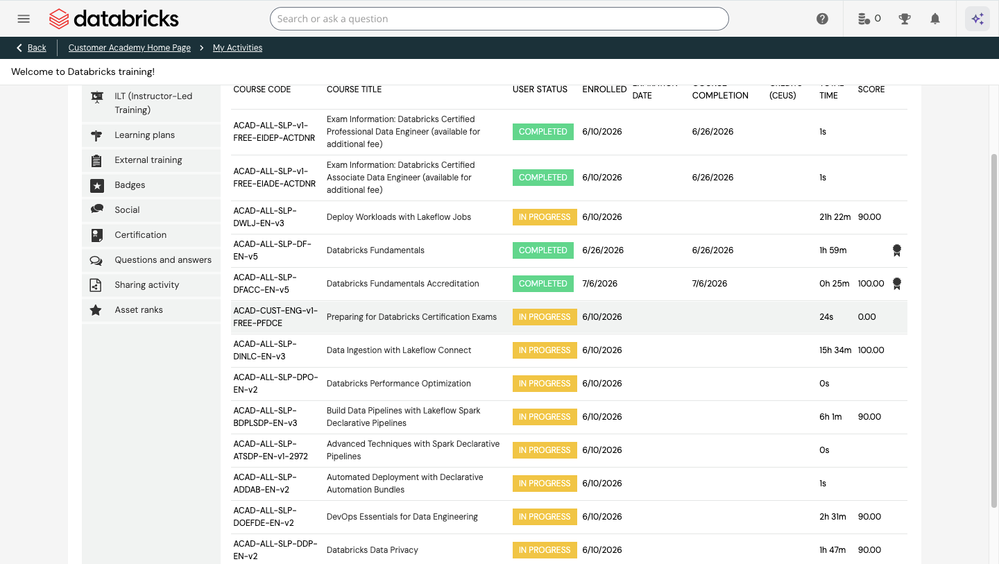Screen dimensions: 999x564
Task: Focus the Search or ask a question field
Action: click(x=499, y=18)
